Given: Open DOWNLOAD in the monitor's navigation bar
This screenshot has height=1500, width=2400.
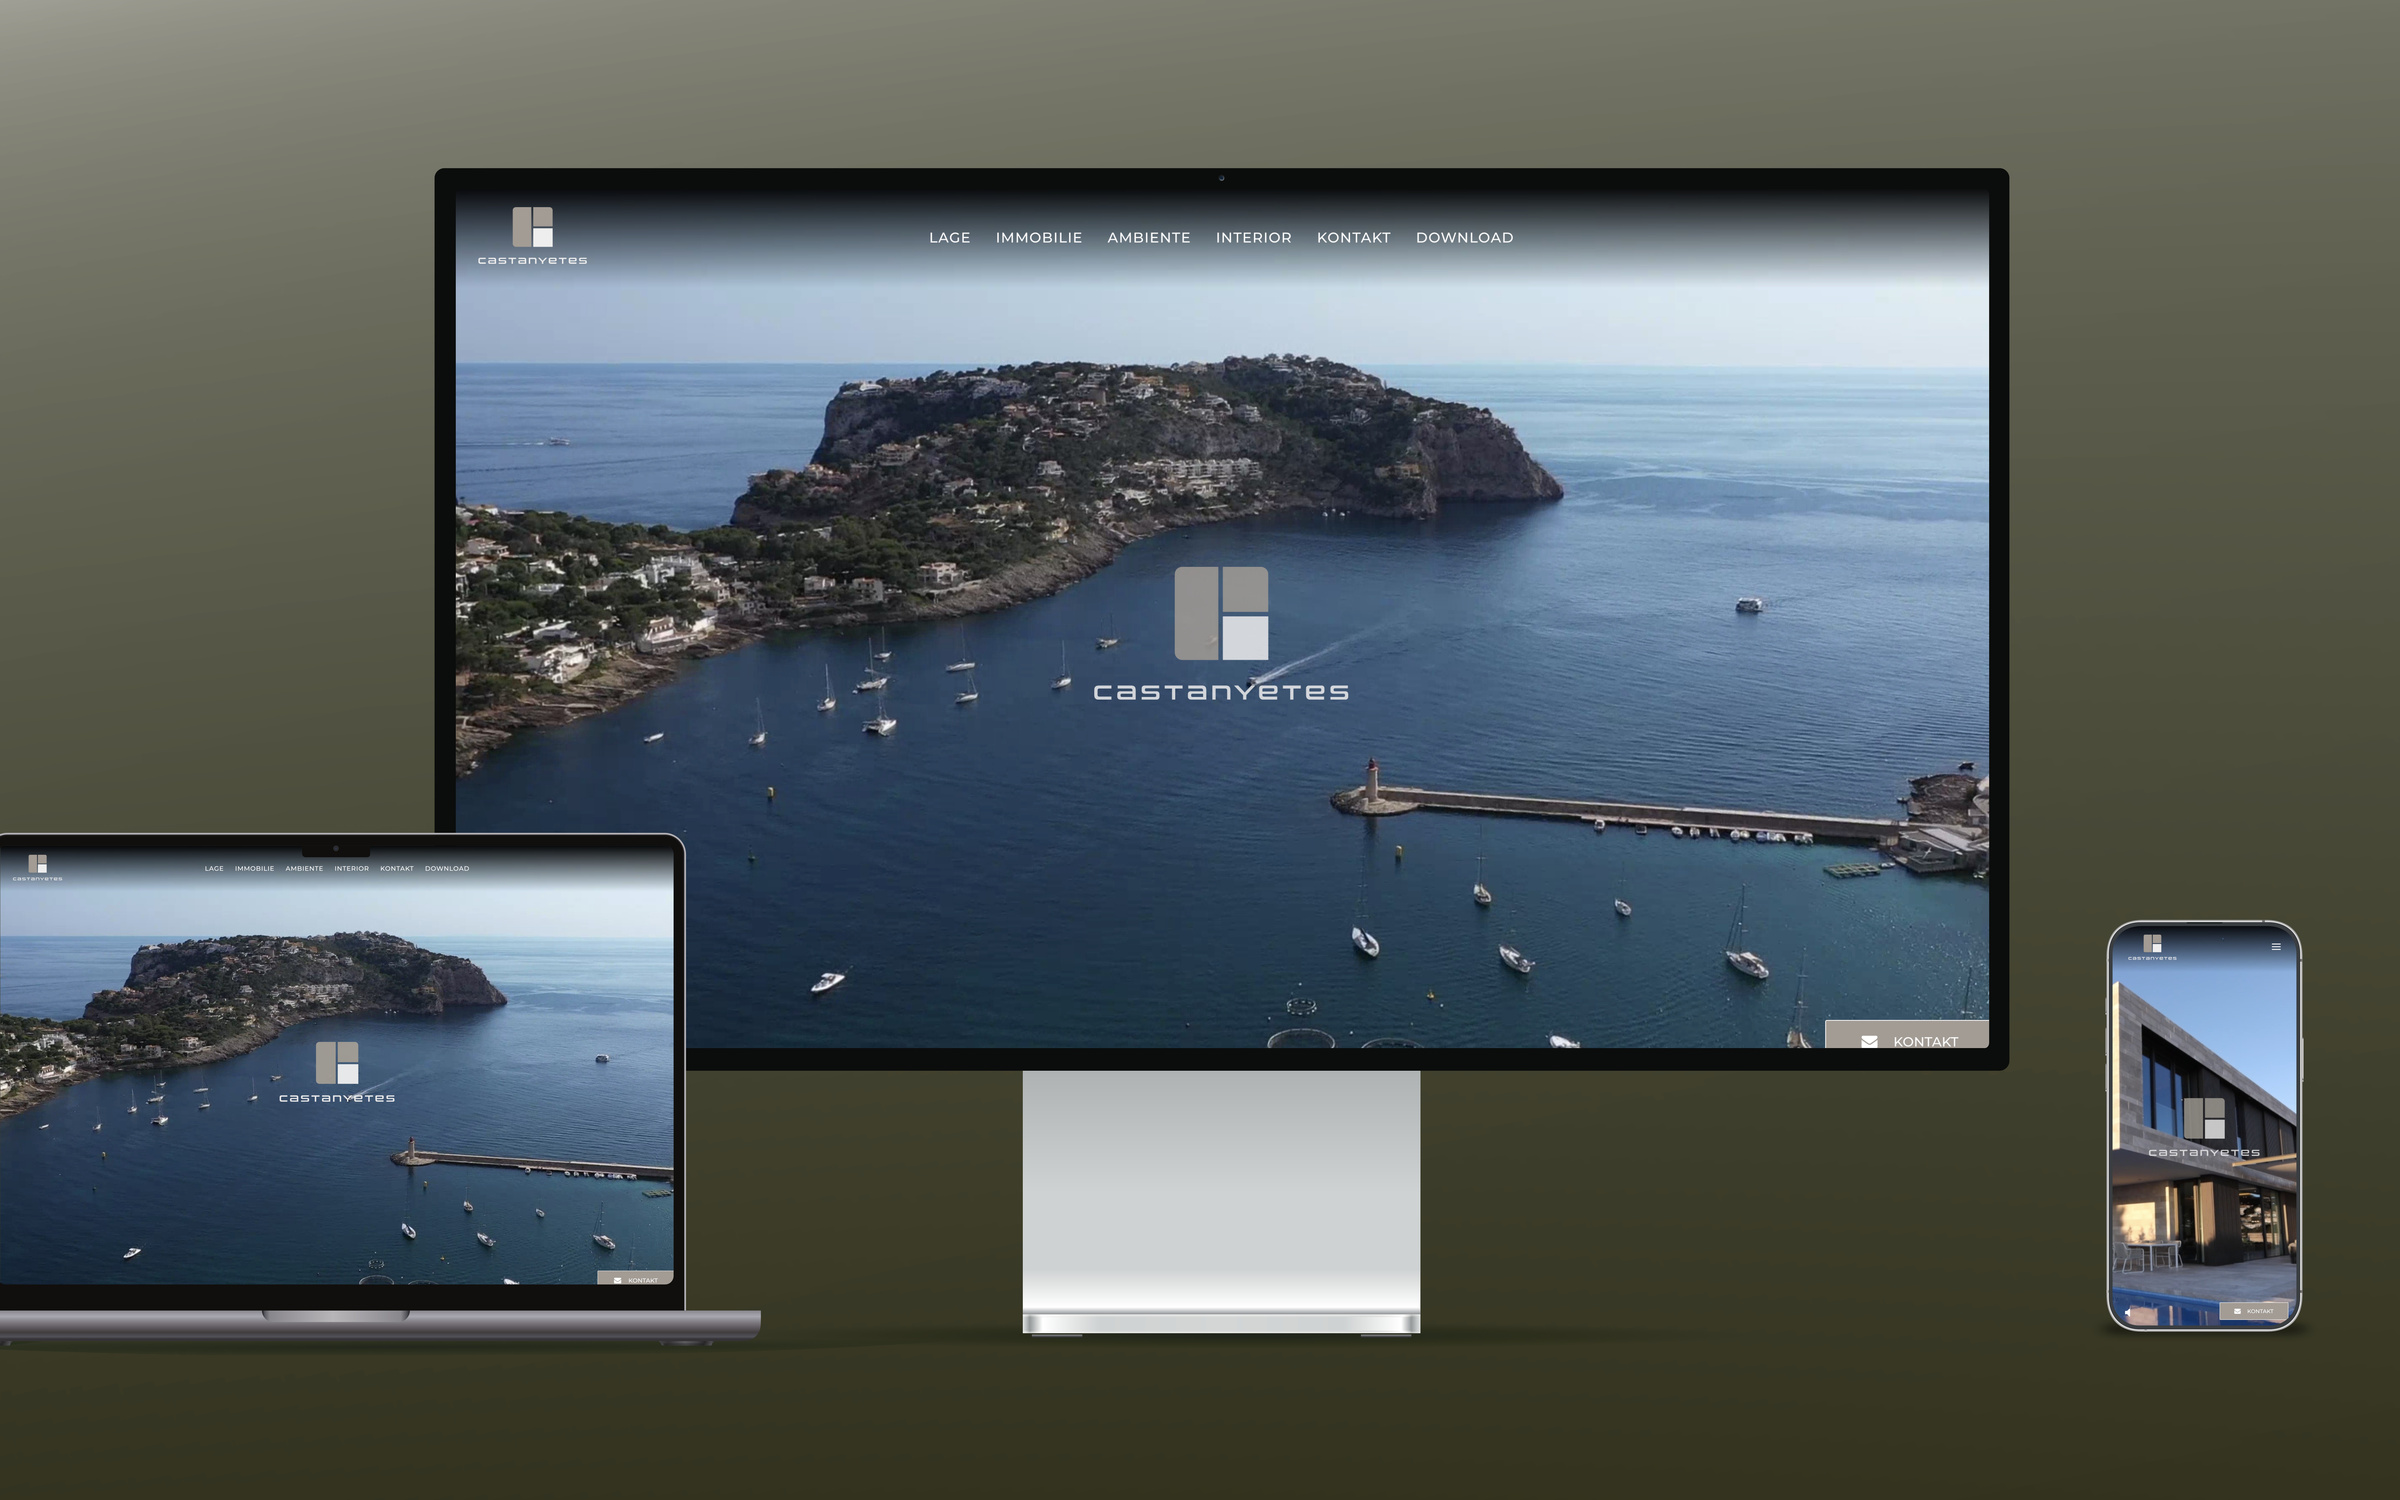Looking at the screenshot, I should pyautogui.click(x=1464, y=238).
